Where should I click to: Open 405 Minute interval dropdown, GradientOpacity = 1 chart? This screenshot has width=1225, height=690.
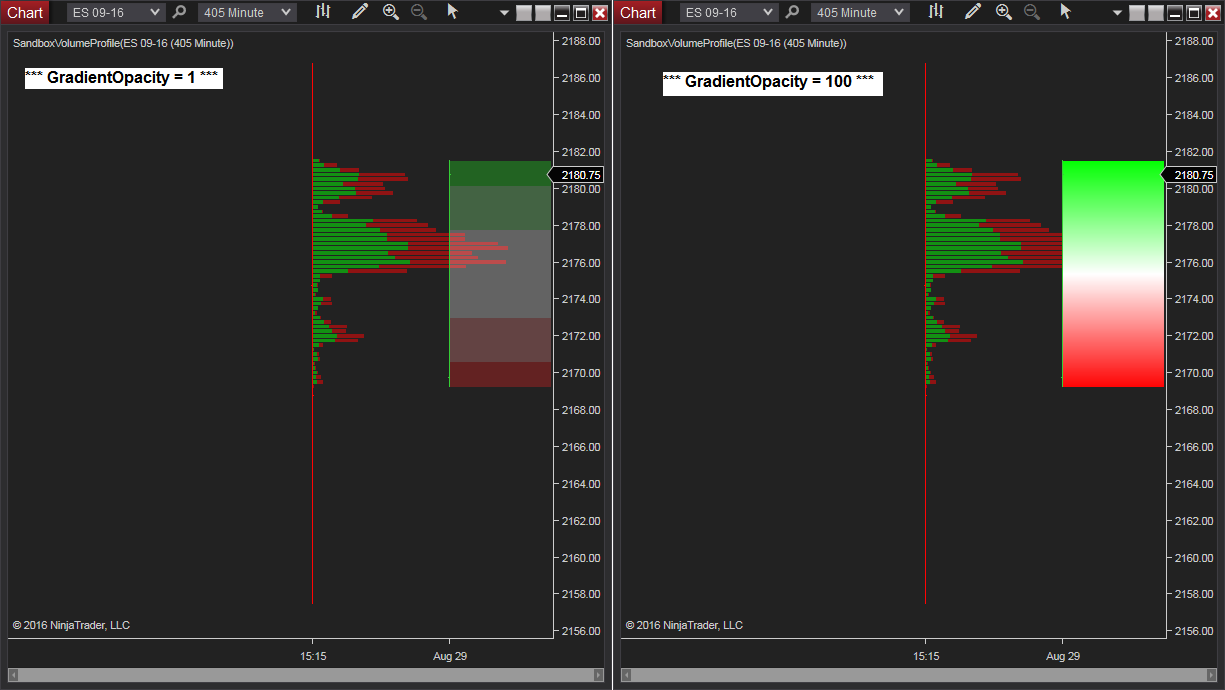[247, 12]
